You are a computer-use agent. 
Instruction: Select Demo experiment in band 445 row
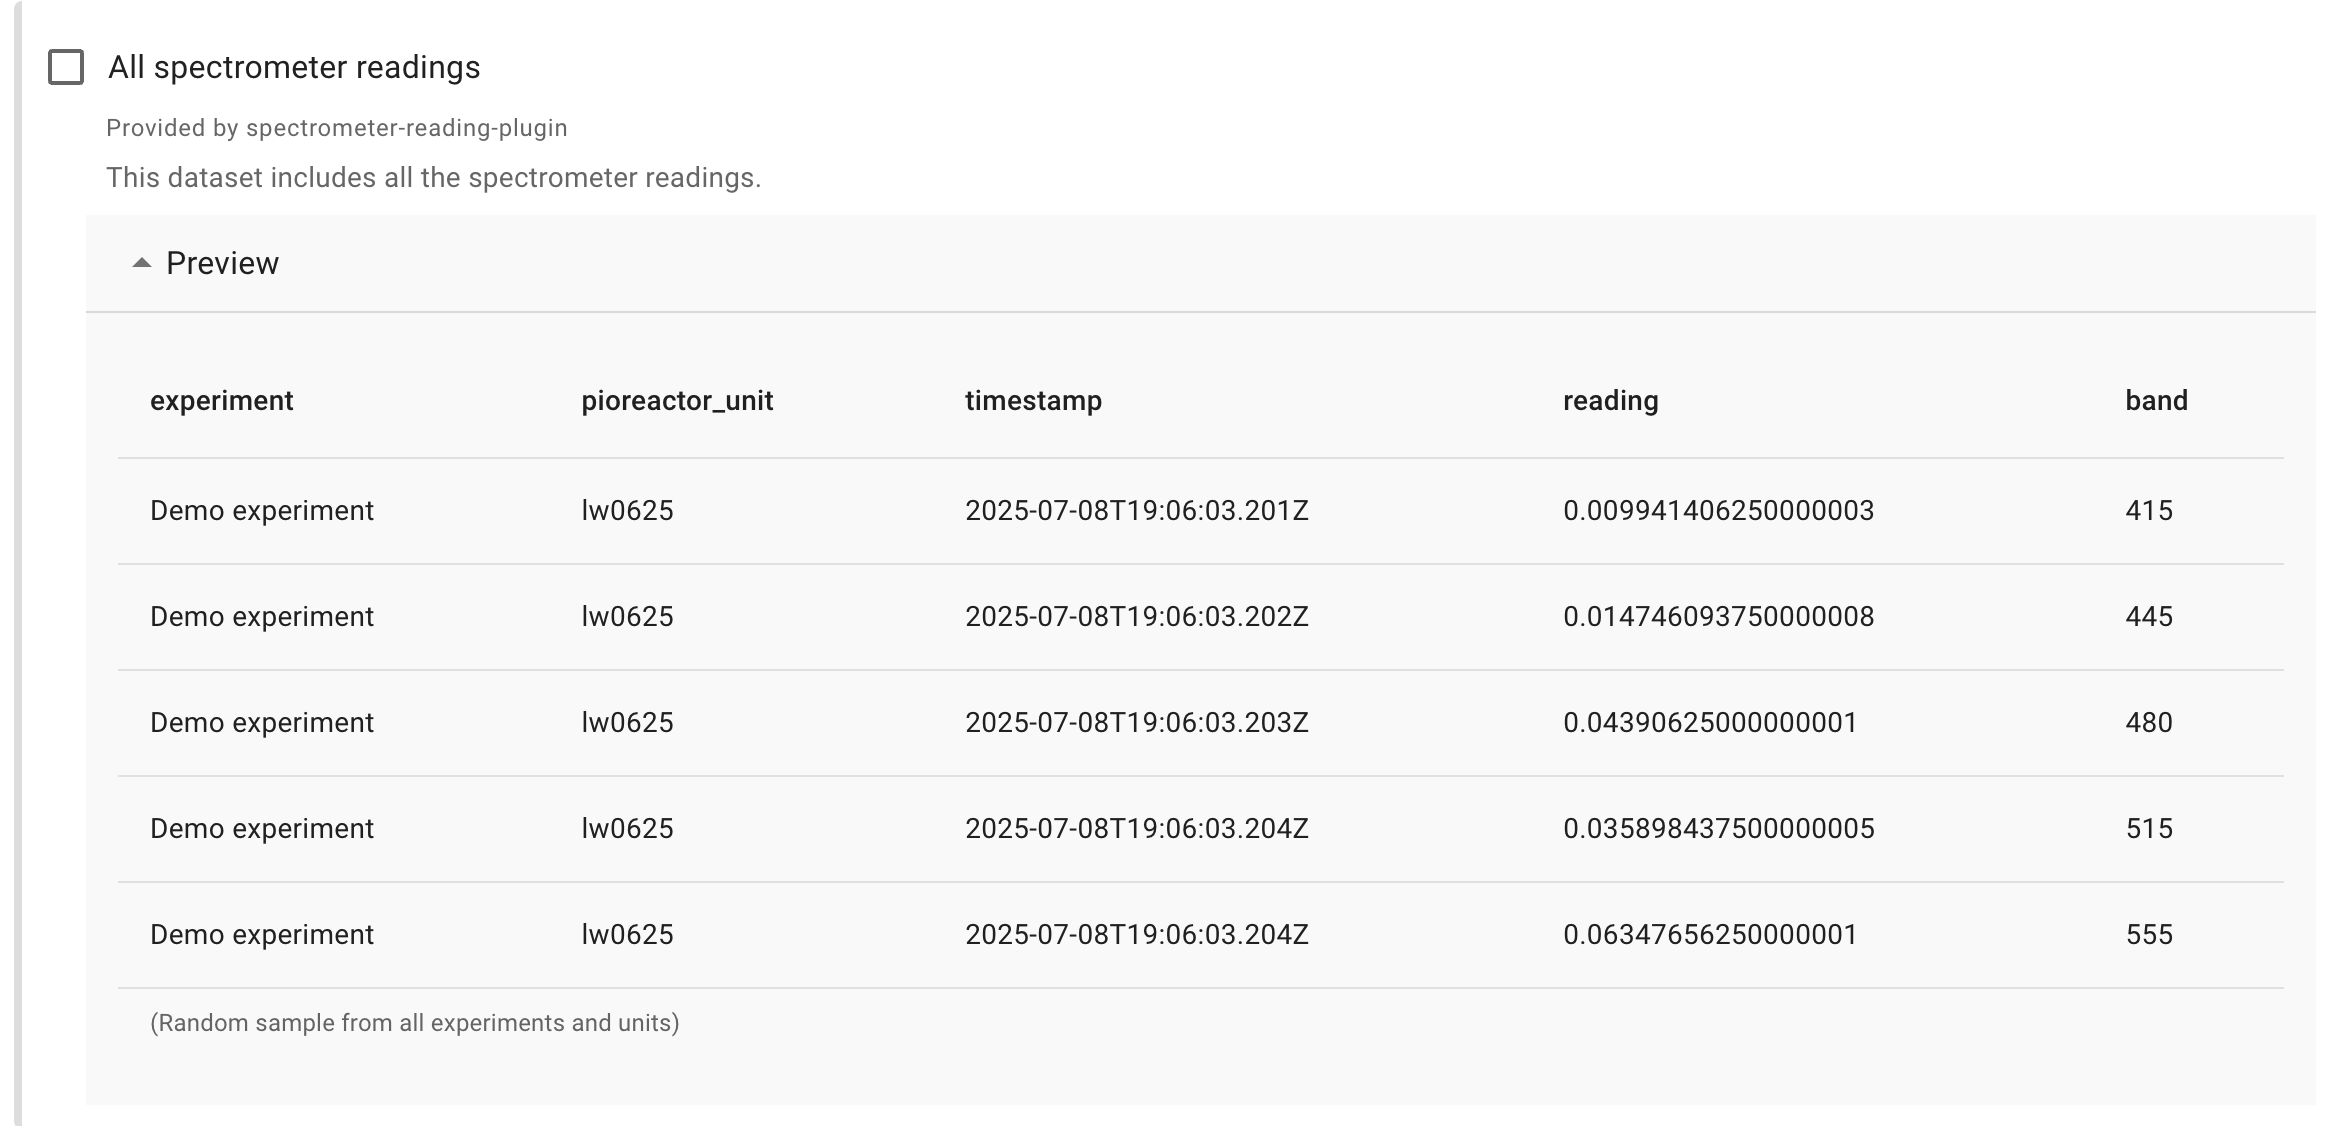[x=262, y=617]
